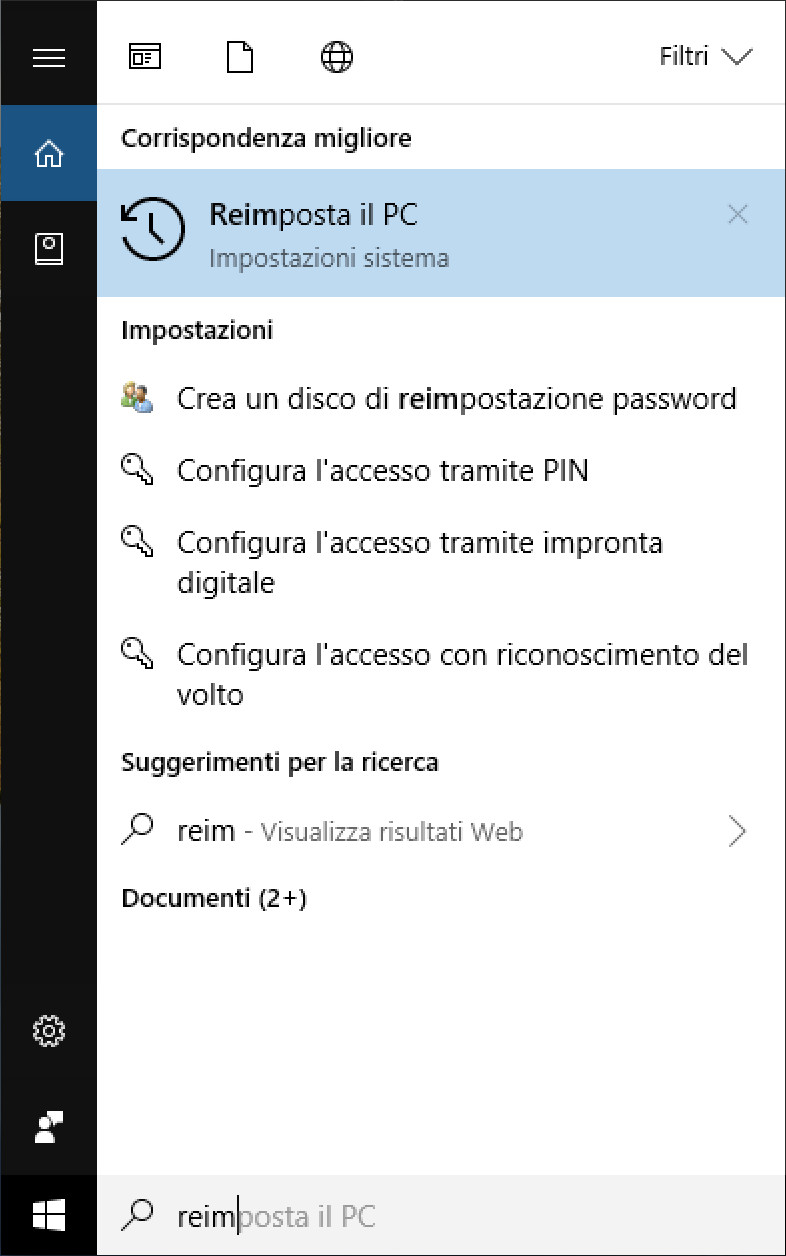Filter results by Documents icon
786x1256 pixels.
click(240, 58)
